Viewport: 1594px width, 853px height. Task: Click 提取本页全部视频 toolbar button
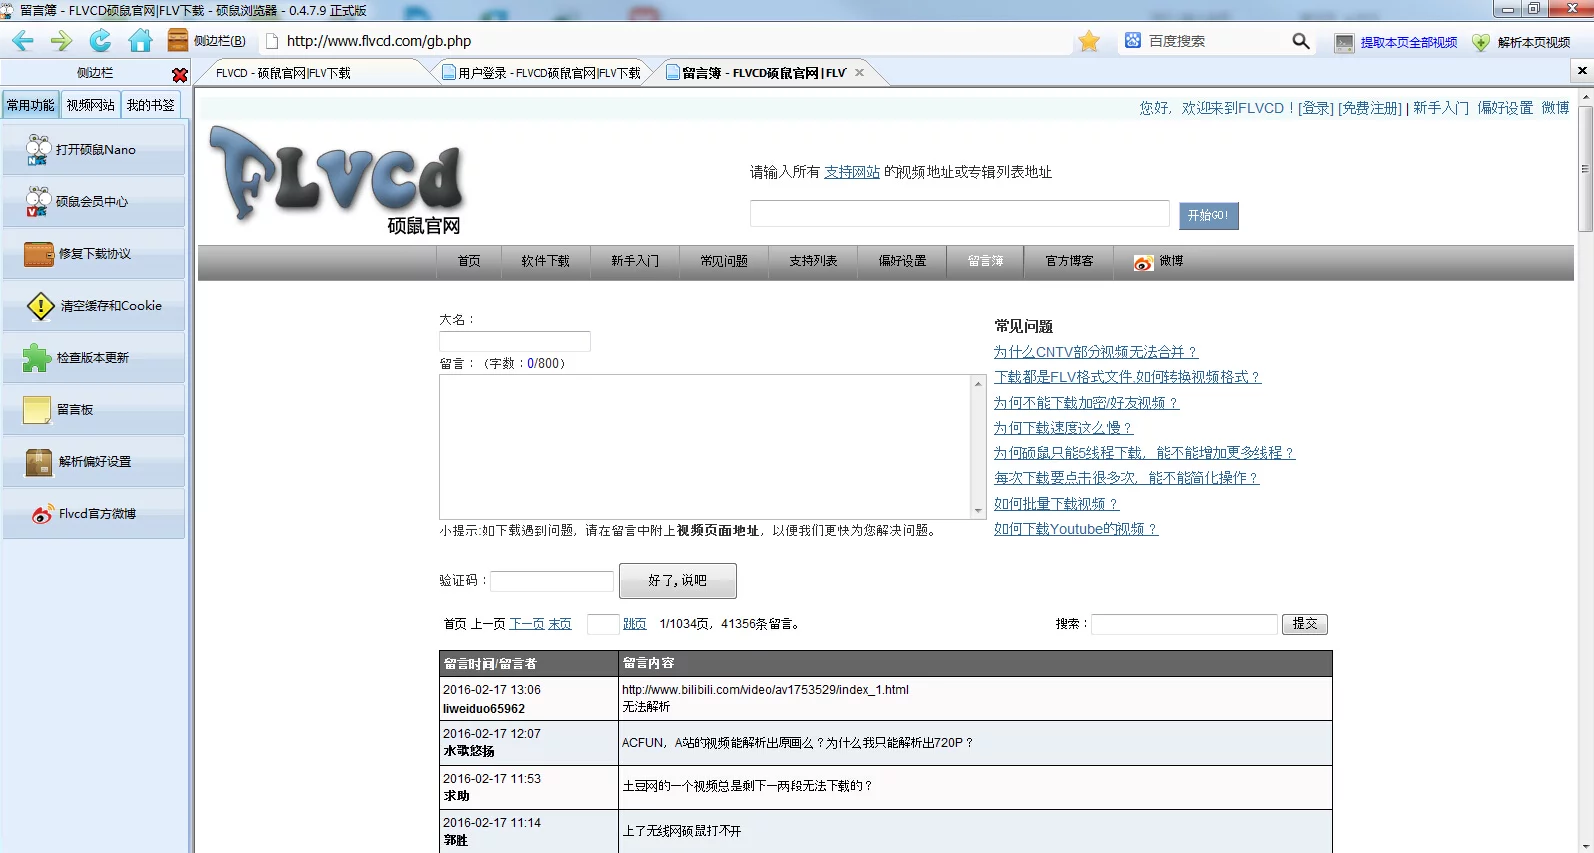pyautogui.click(x=1396, y=42)
